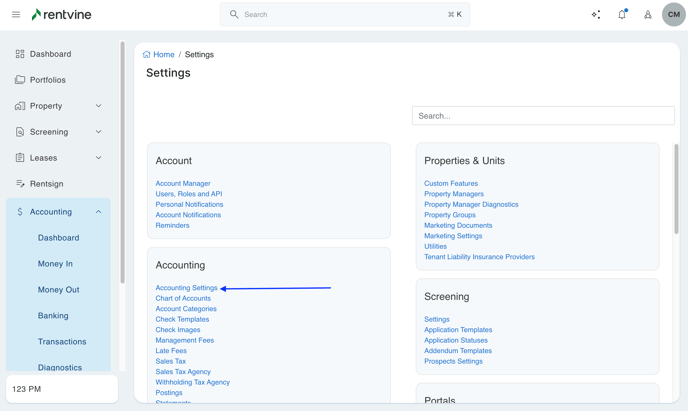Click the settings page vertical scrollbar
Image resolution: width=688 pixels, height=411 pixels.
pos(676,190)
